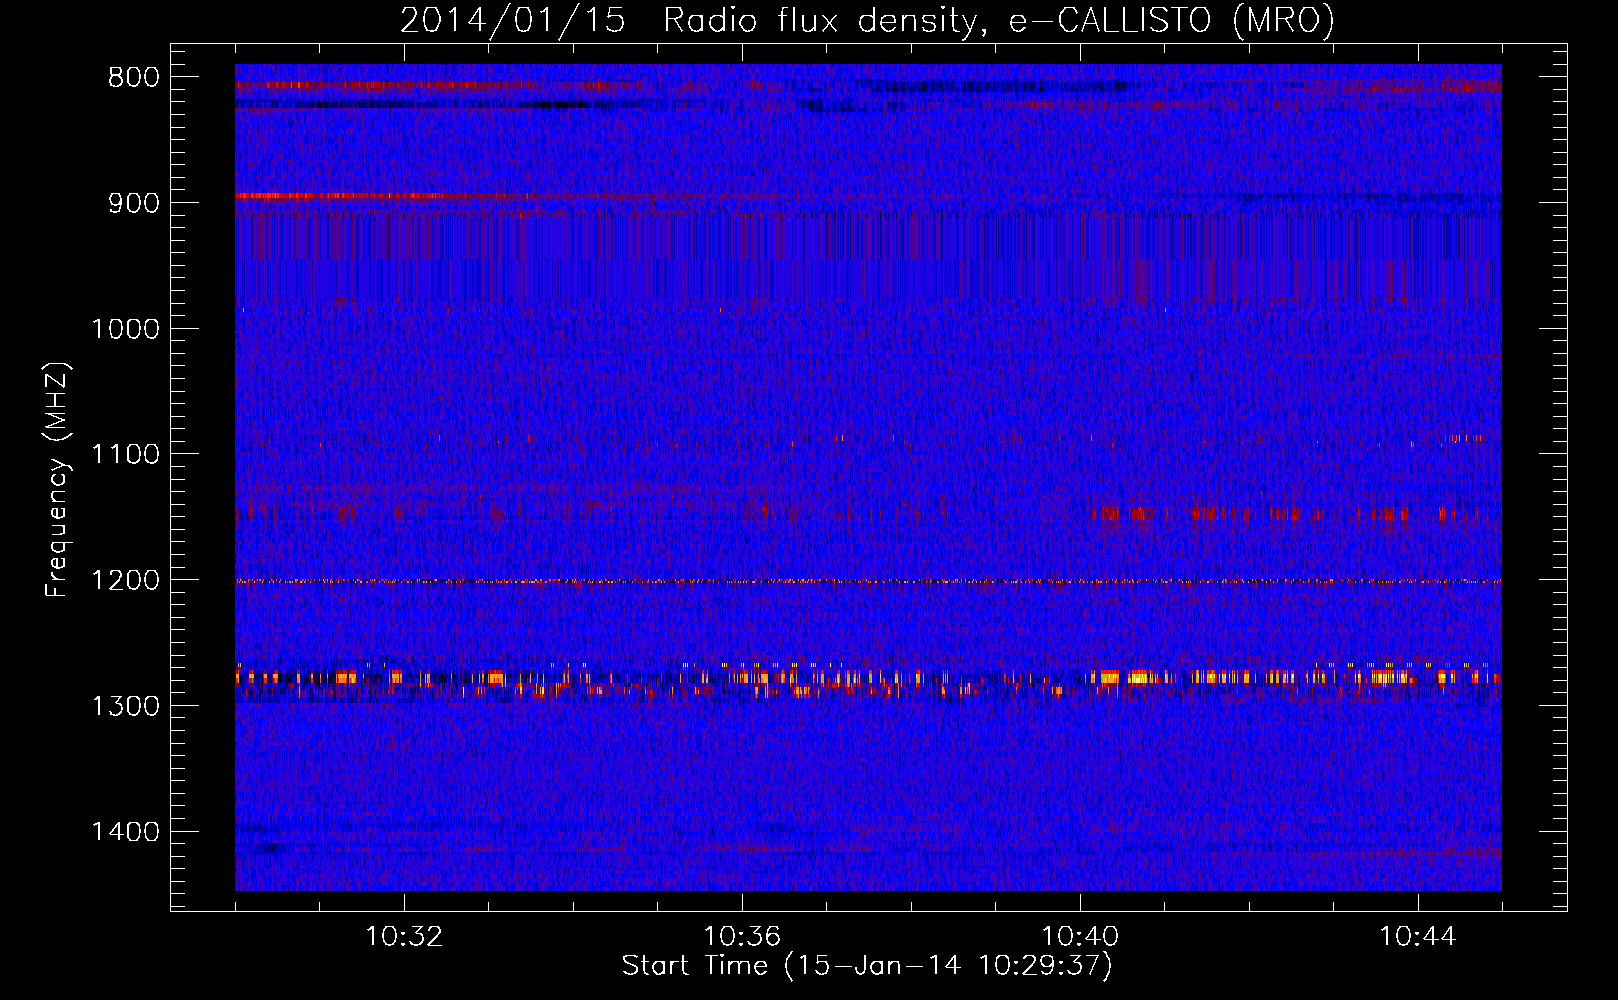
Task: Click the 900 frequency tick label
Action: point(134,203)
